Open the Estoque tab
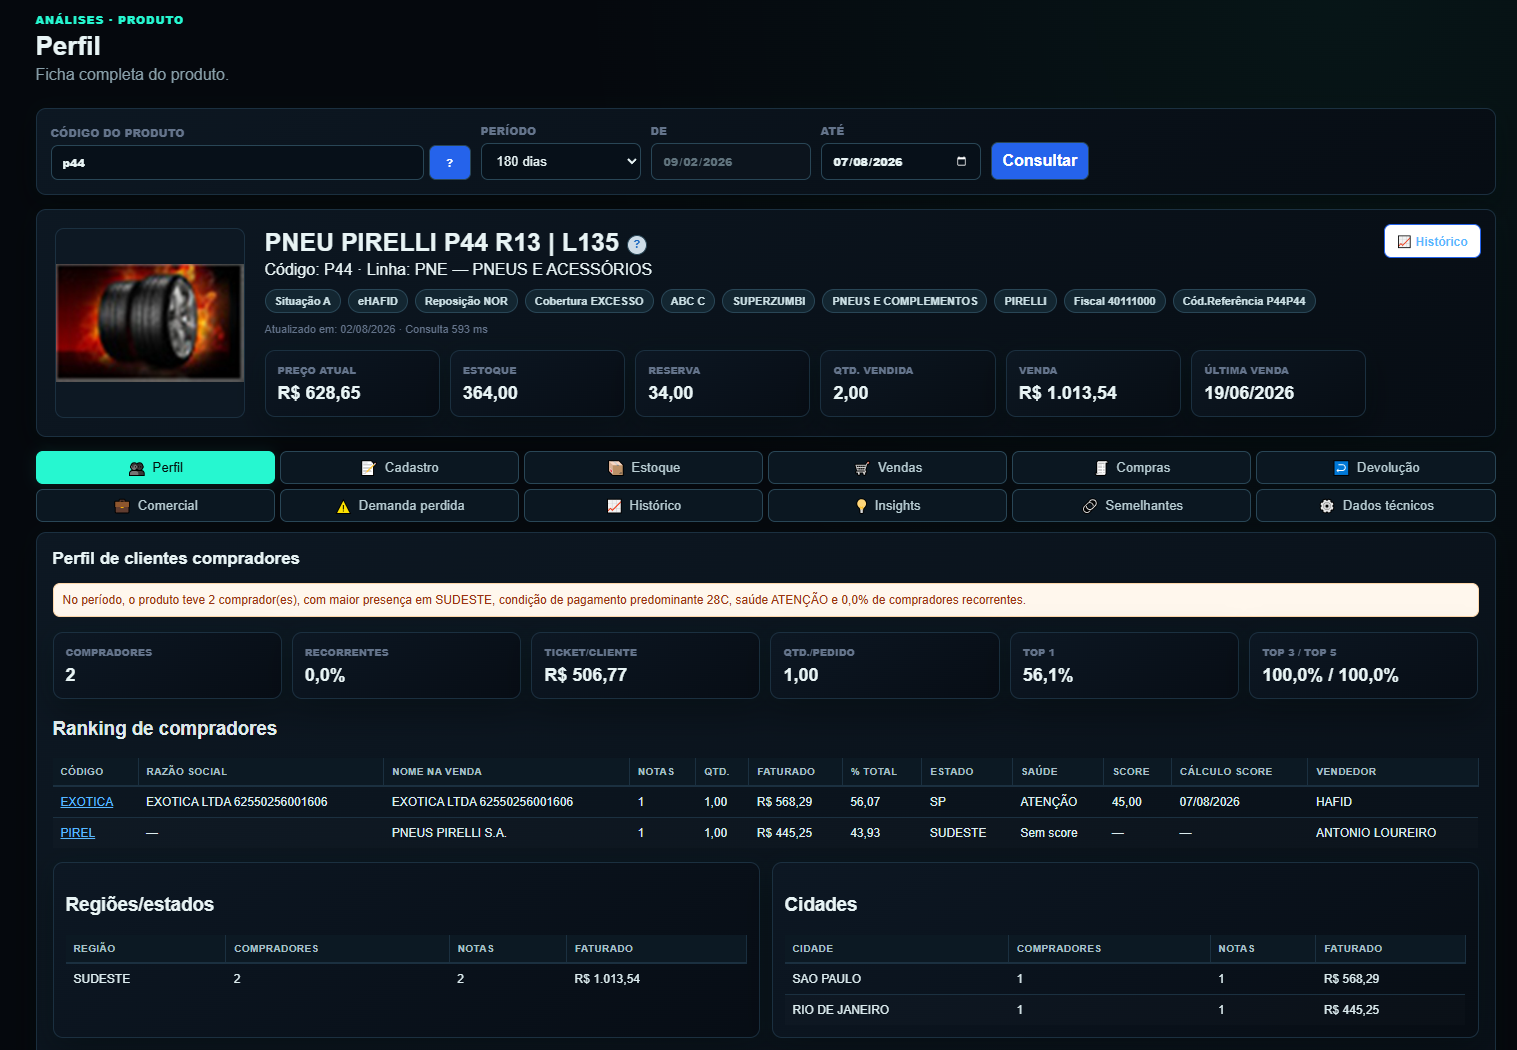 (643, 468)
